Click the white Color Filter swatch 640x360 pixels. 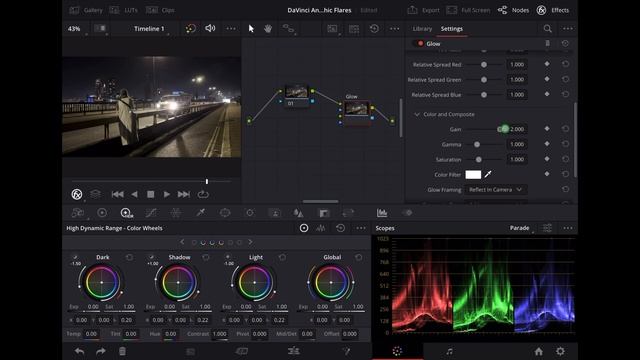[473, 174]
